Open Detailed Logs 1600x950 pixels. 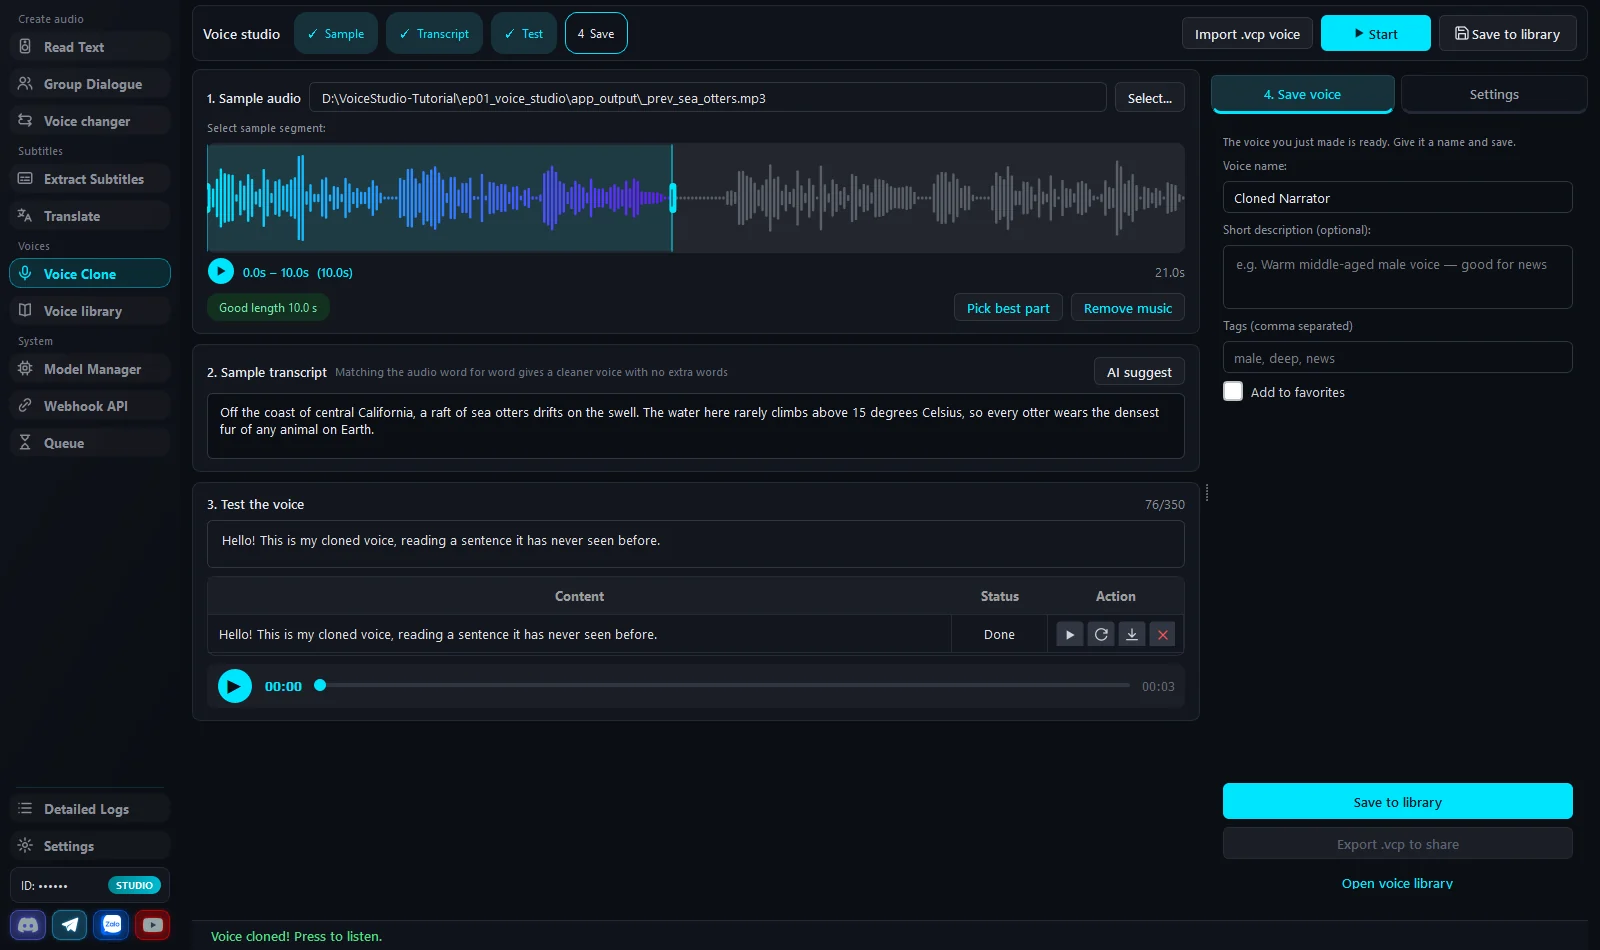point(90,809)
